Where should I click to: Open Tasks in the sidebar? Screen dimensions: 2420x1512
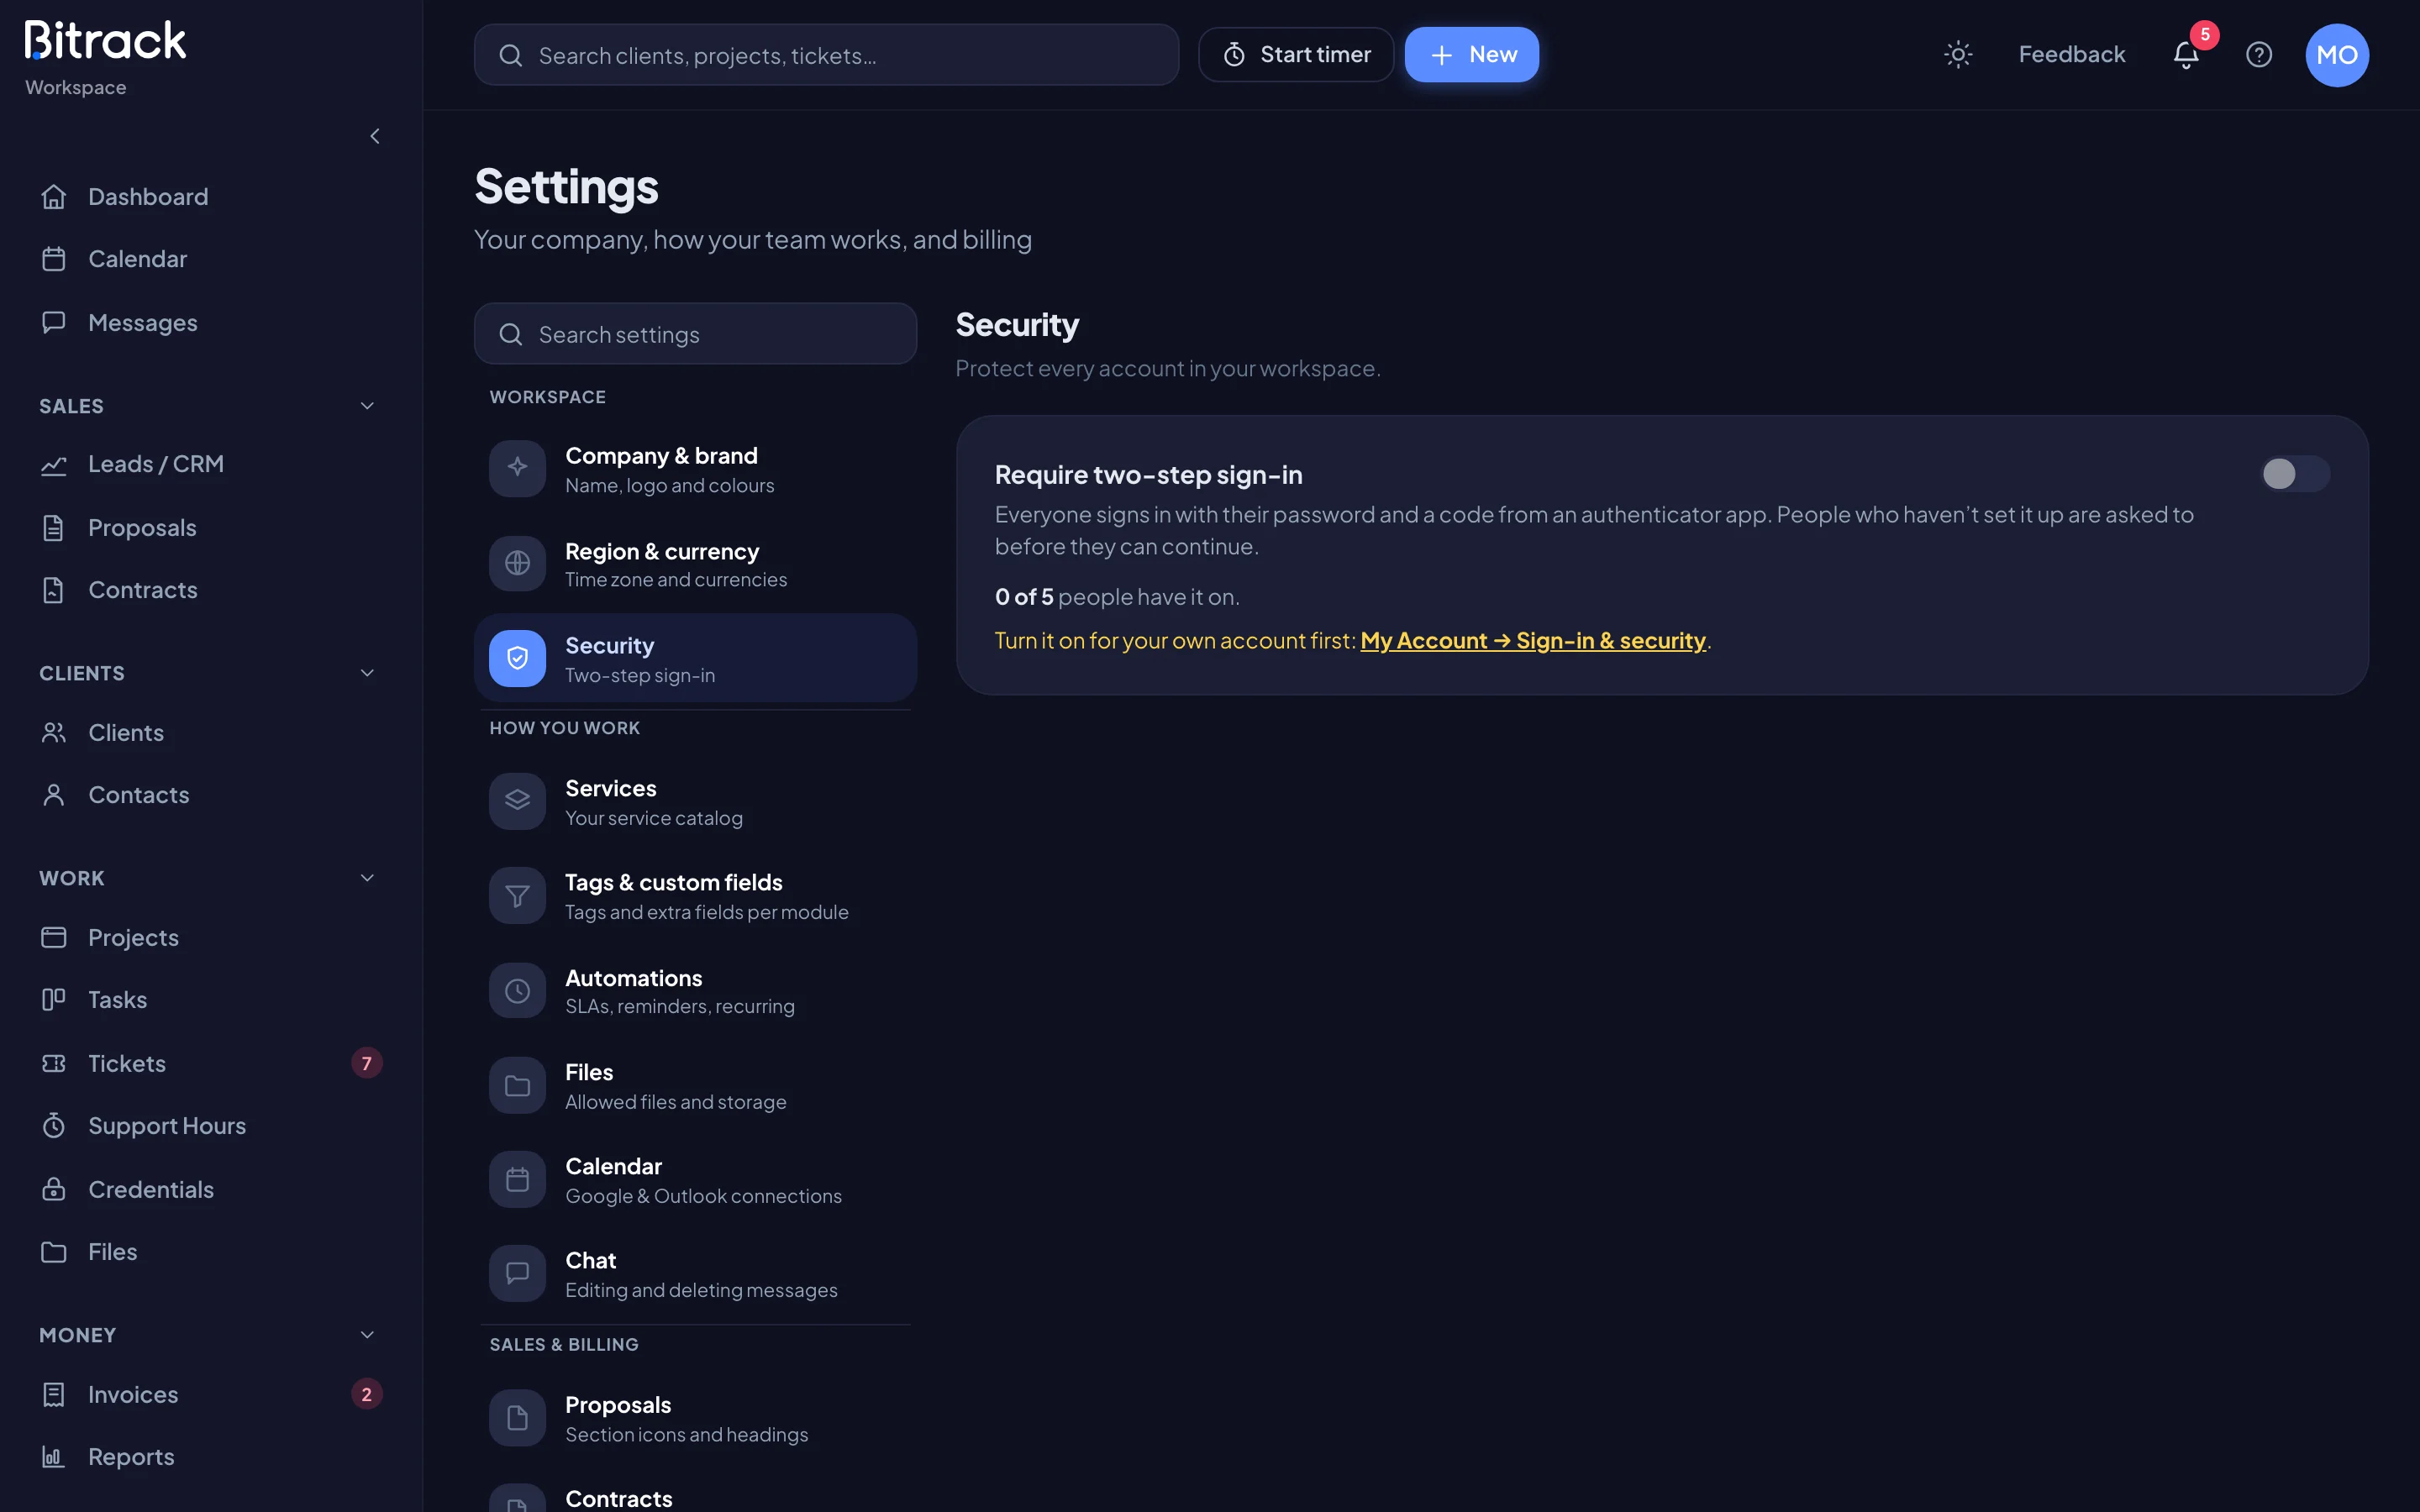[211, 1000]
